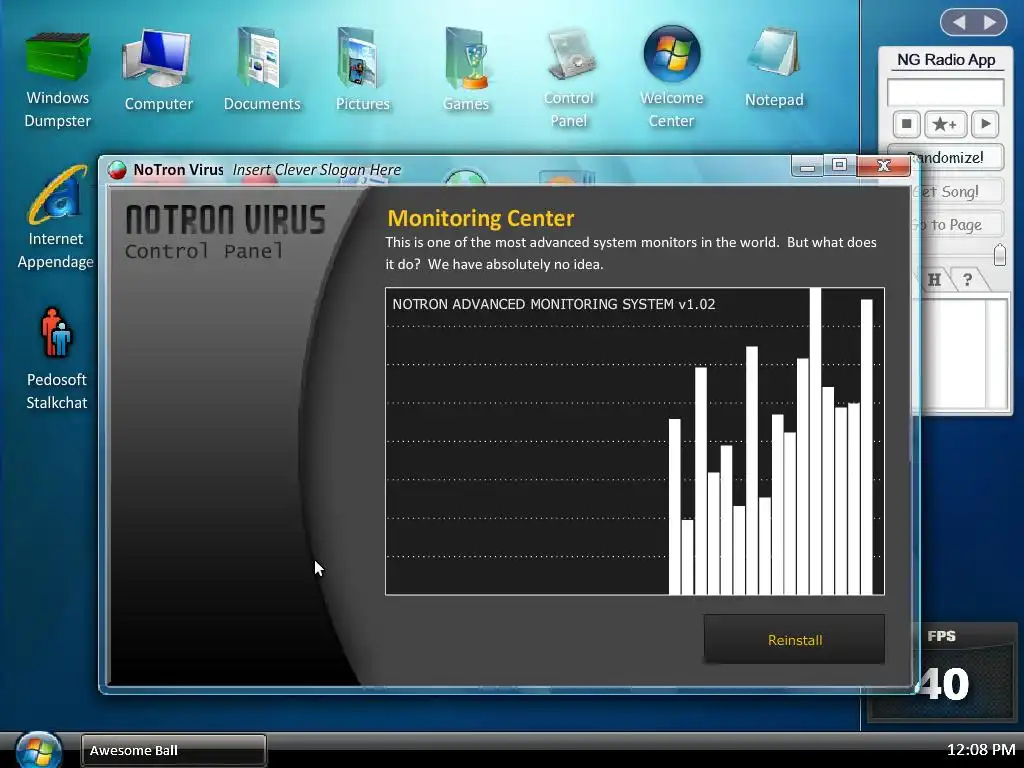Image resolution: width=1024 pixels, height=768 pixels.
Task: Click the NoTron Virus title bar icon
Action: [117, 170]
